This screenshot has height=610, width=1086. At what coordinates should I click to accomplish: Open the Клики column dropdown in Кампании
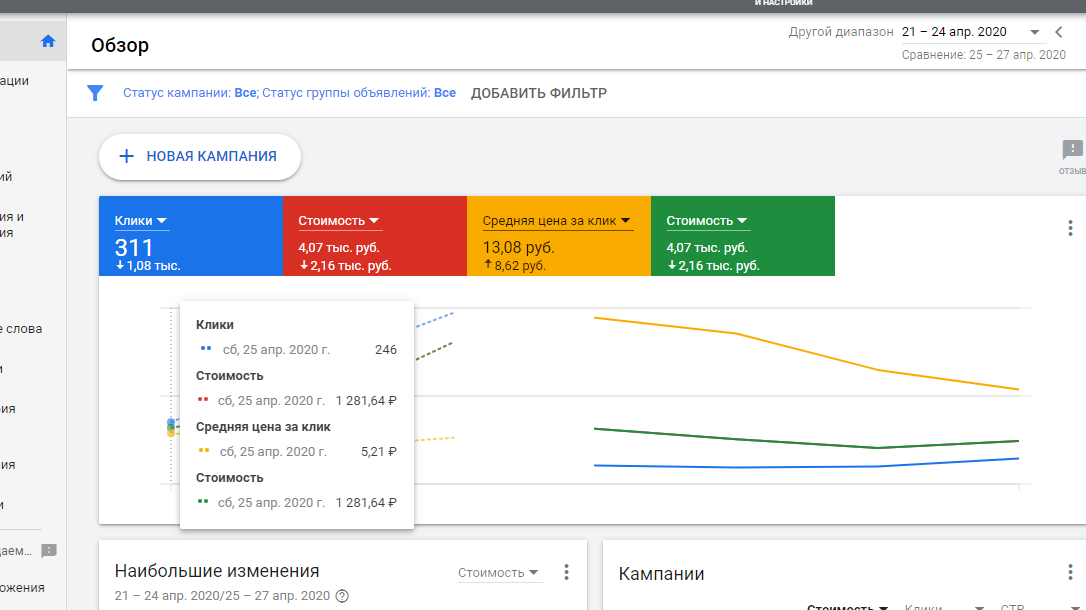(944, 607)
